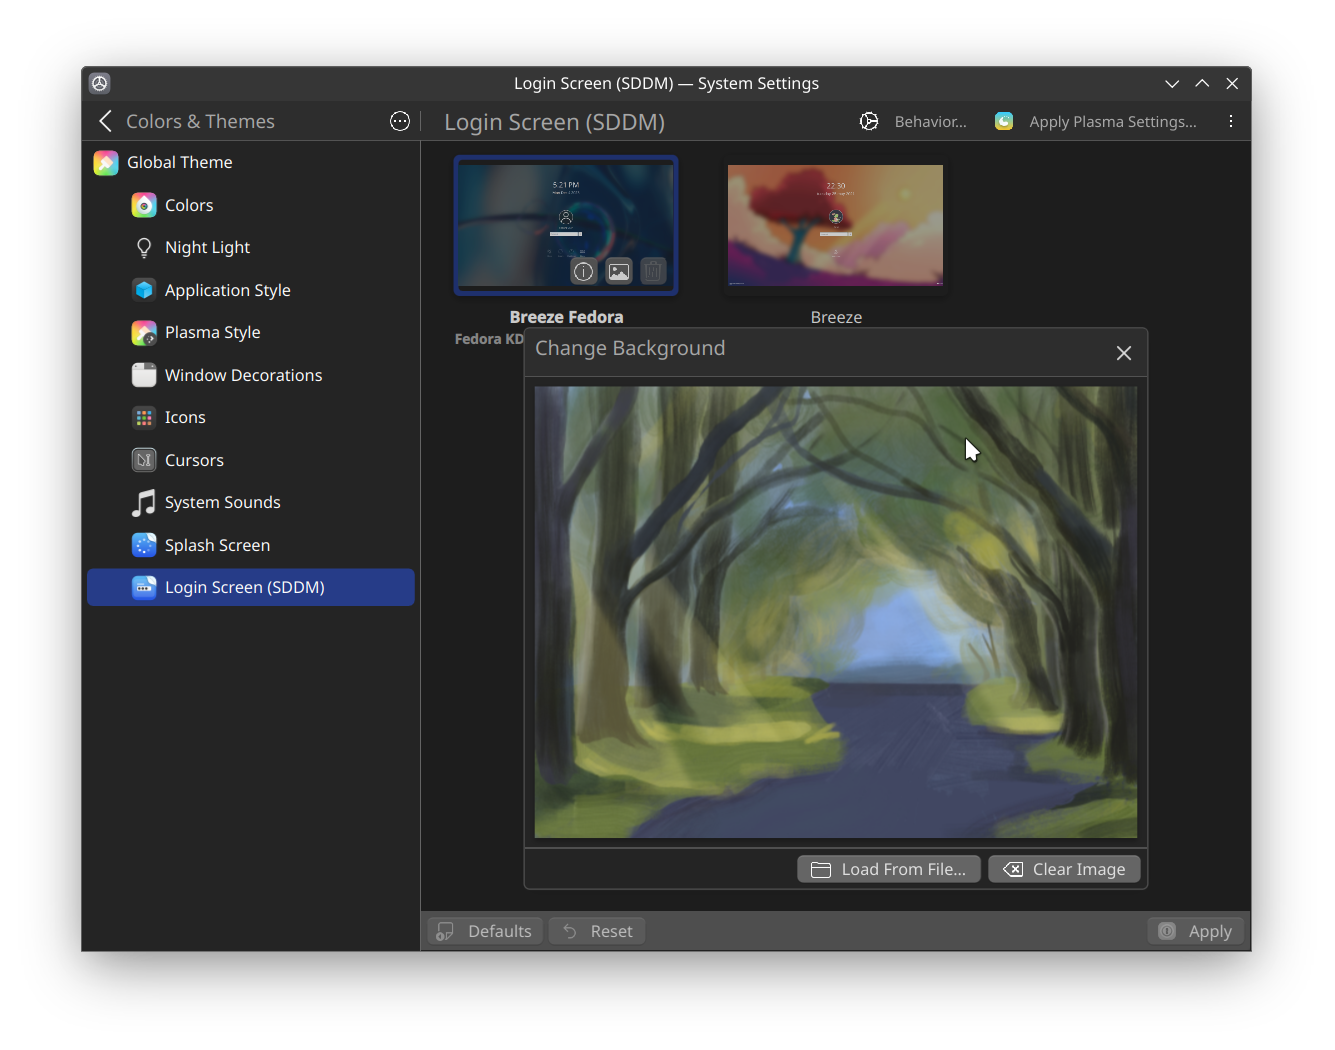Image resolution: width=1335 pixels, height=1050 pixels.
Task: Open the Cursors settings page
Action: (194, 460)
